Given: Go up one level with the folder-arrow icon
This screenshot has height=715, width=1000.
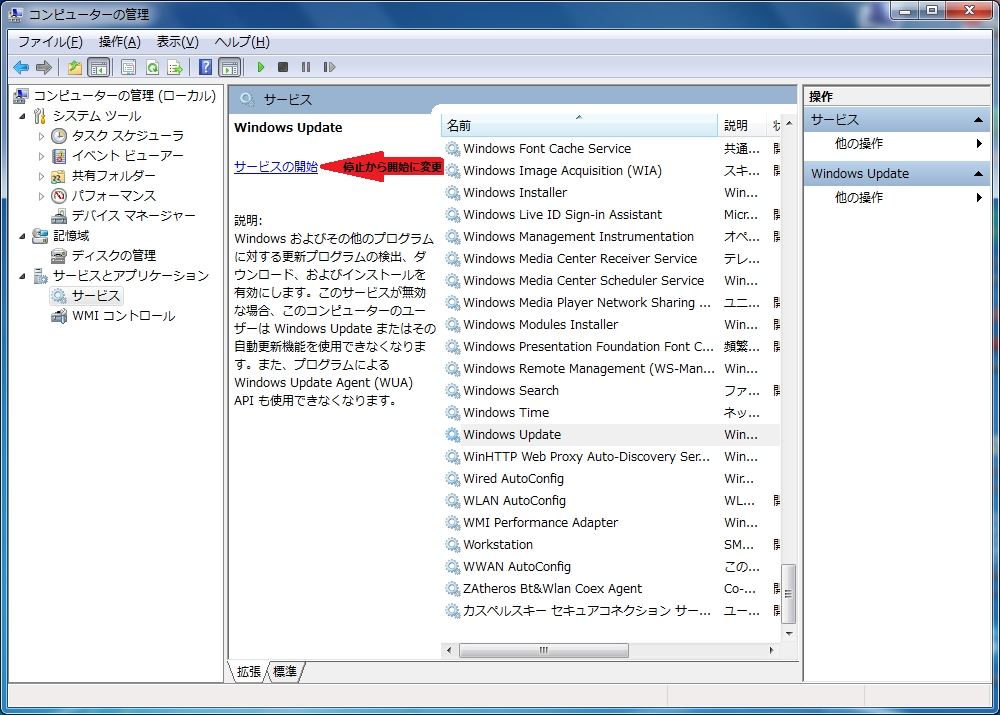Looking at the screenshot, I should (x=75, y=67).
